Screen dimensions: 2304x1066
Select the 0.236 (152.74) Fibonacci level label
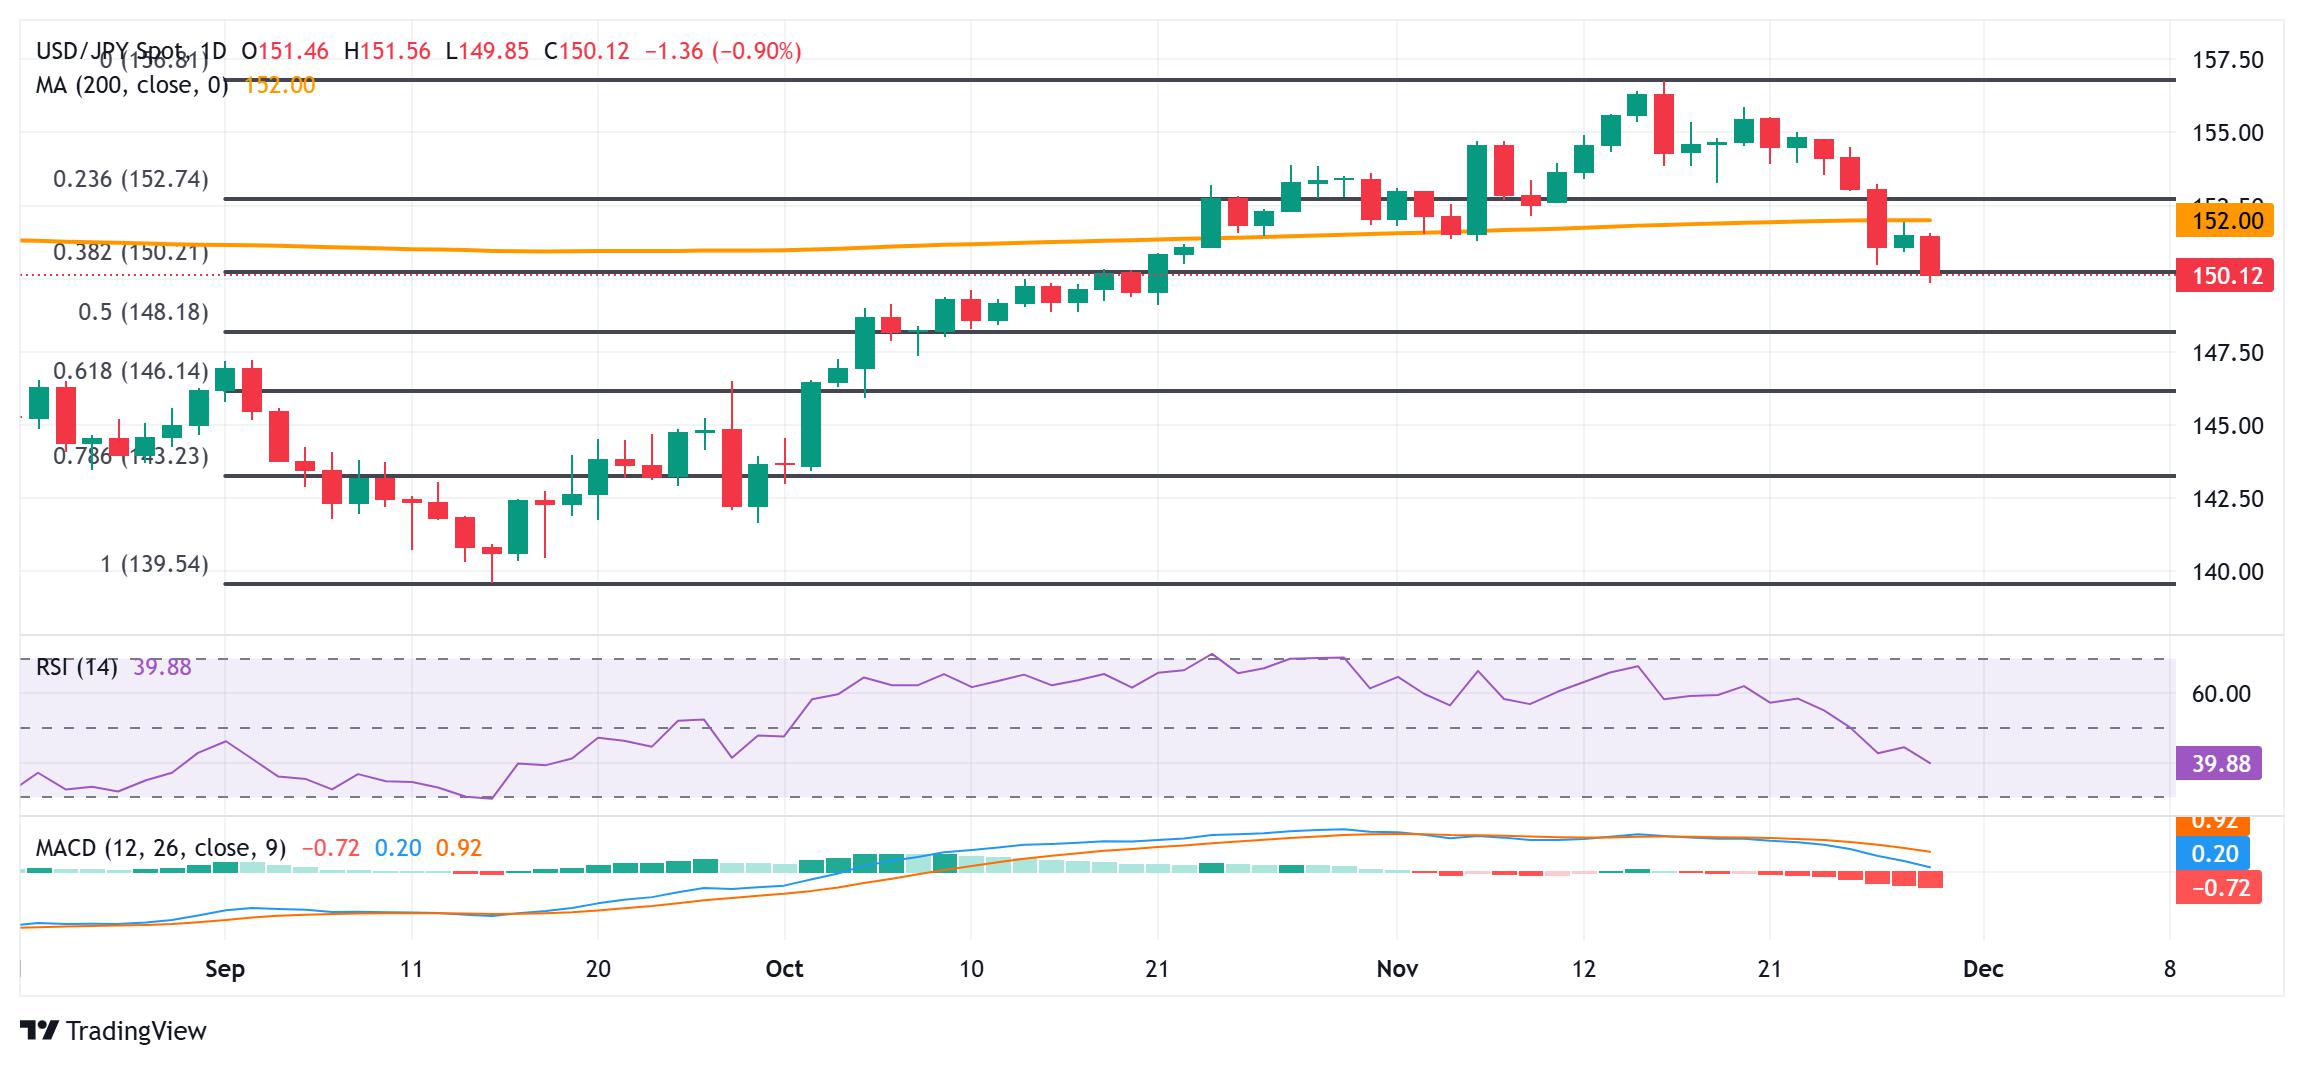131,179
